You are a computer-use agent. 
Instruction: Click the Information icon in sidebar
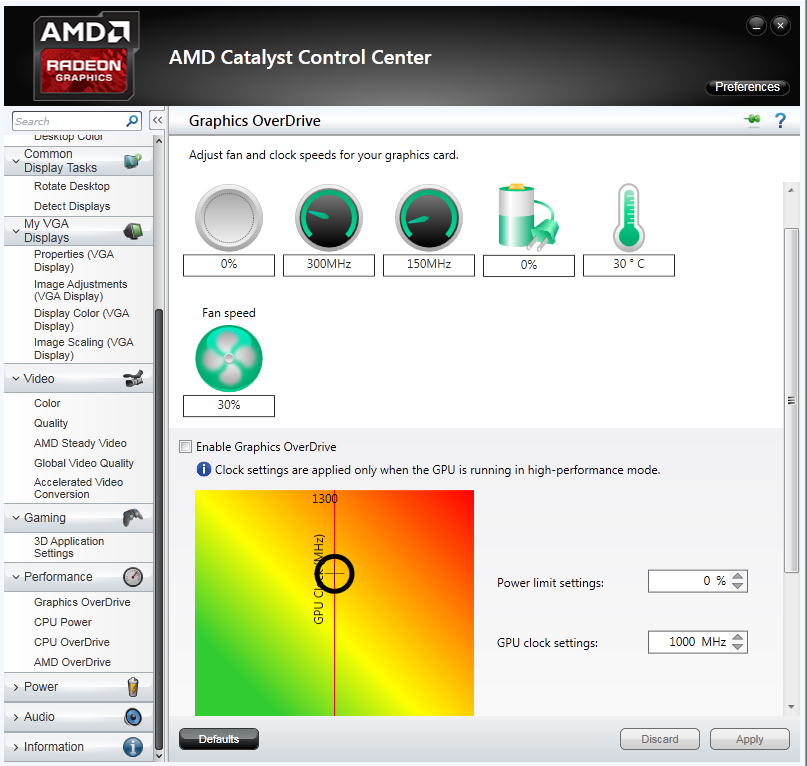(x=133, y=747)
